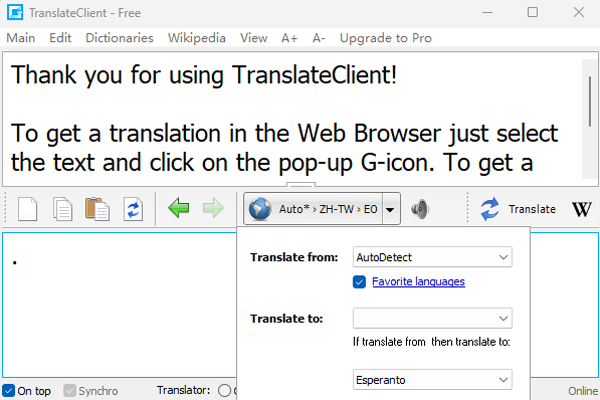Go back with the green left arrow
The height and width of the screenshot is (400, 600).
coord(178,208)
